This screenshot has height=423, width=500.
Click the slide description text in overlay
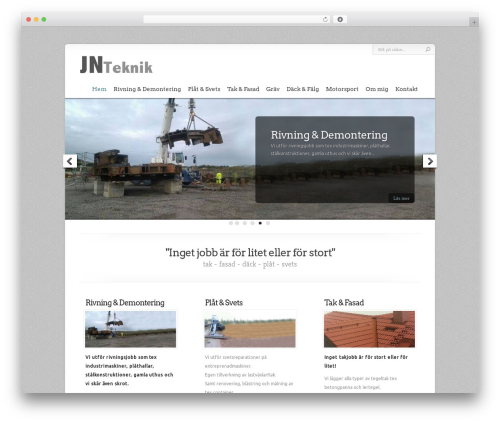pyautogui.click(x=331, y=150)
